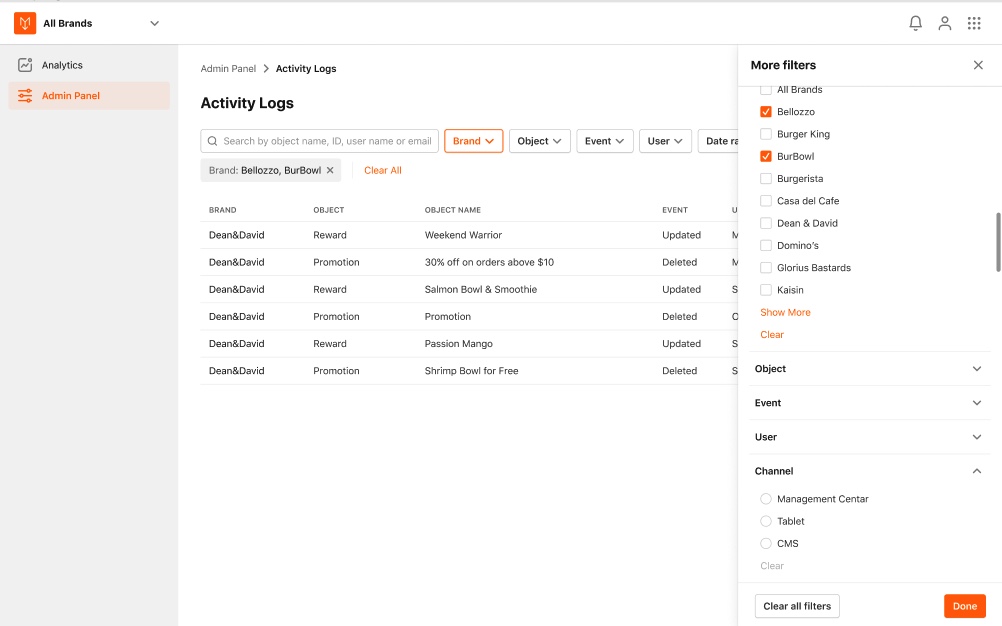The image size is (1002, 626).
Task: Check the Burgerista checkbox
Action: pos(766,179)
